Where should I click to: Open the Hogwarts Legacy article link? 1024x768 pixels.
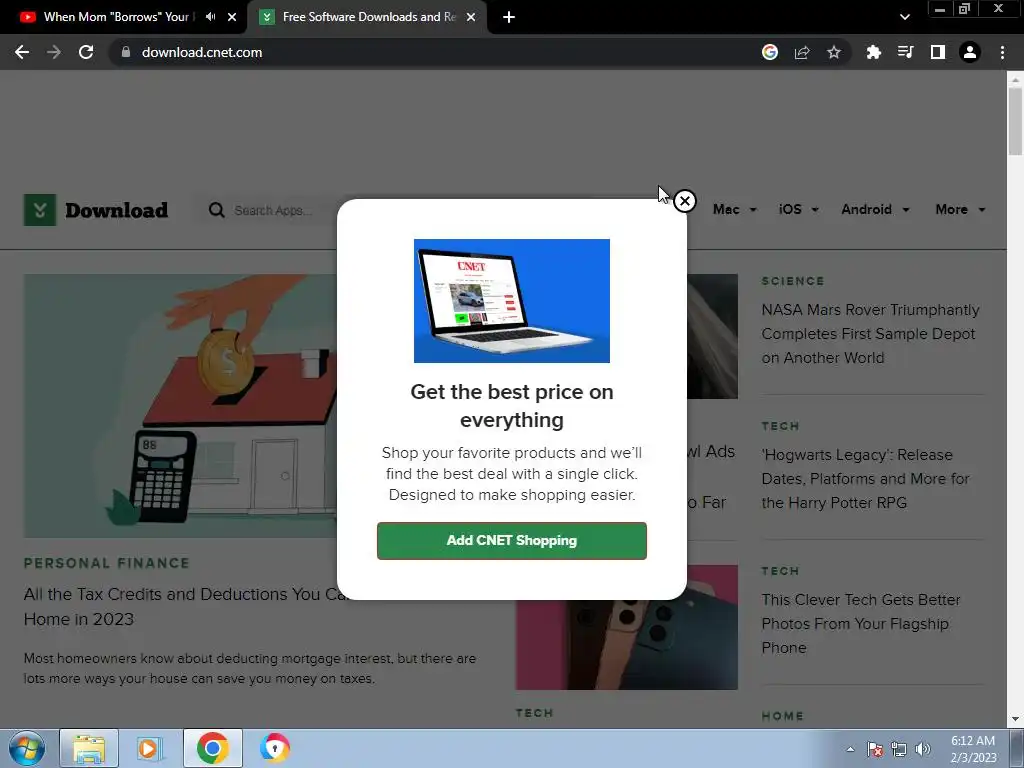(x=865, y=479)
